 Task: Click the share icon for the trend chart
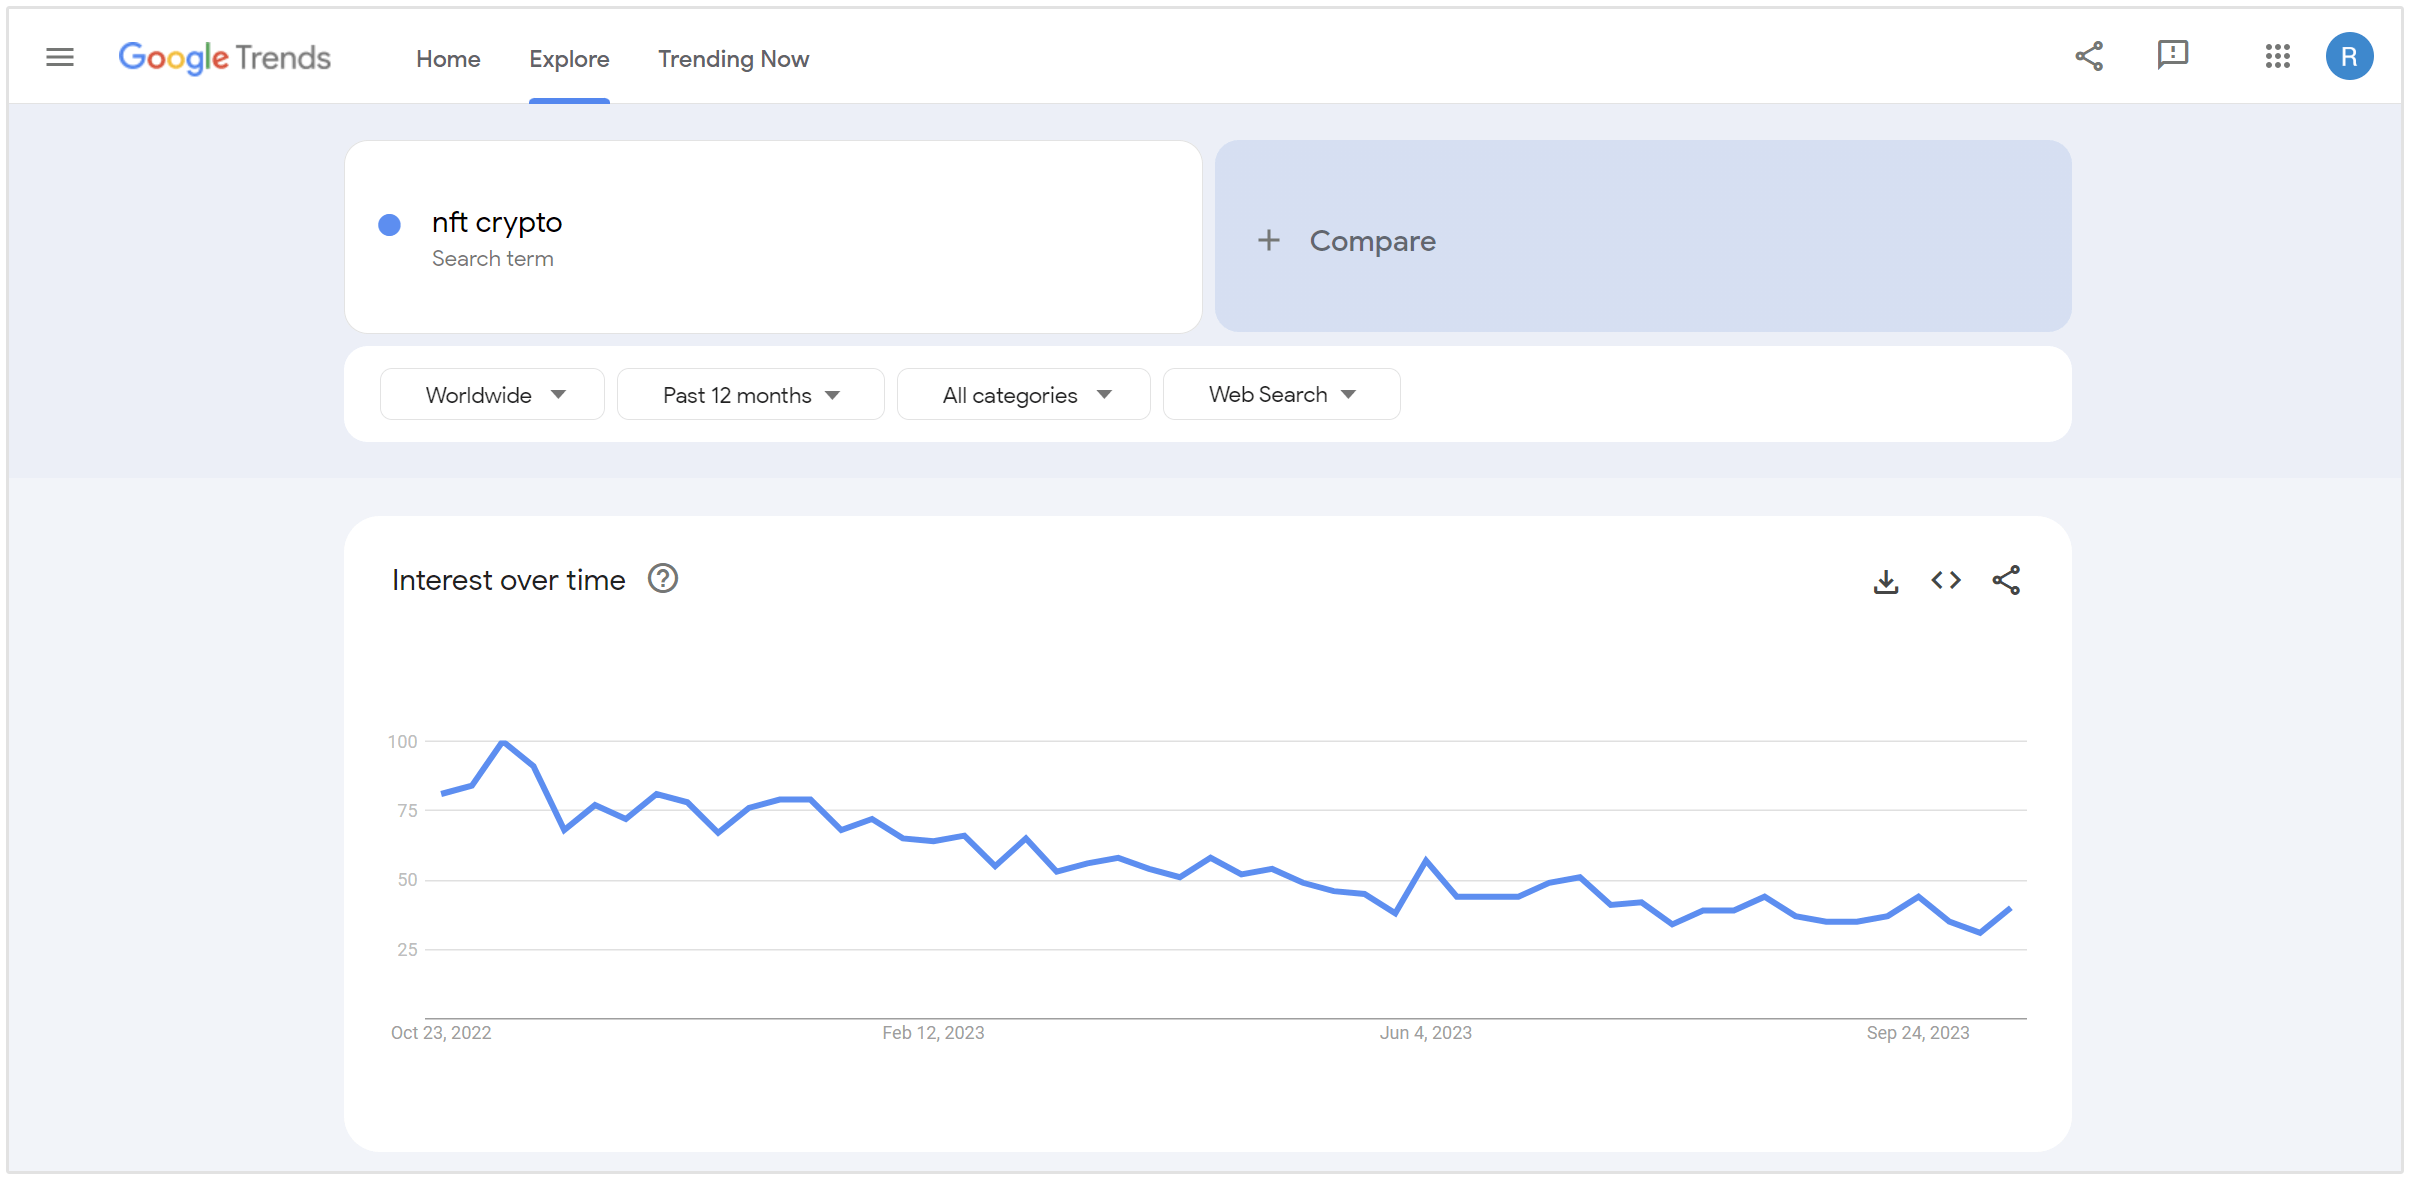coord(2006,581)
